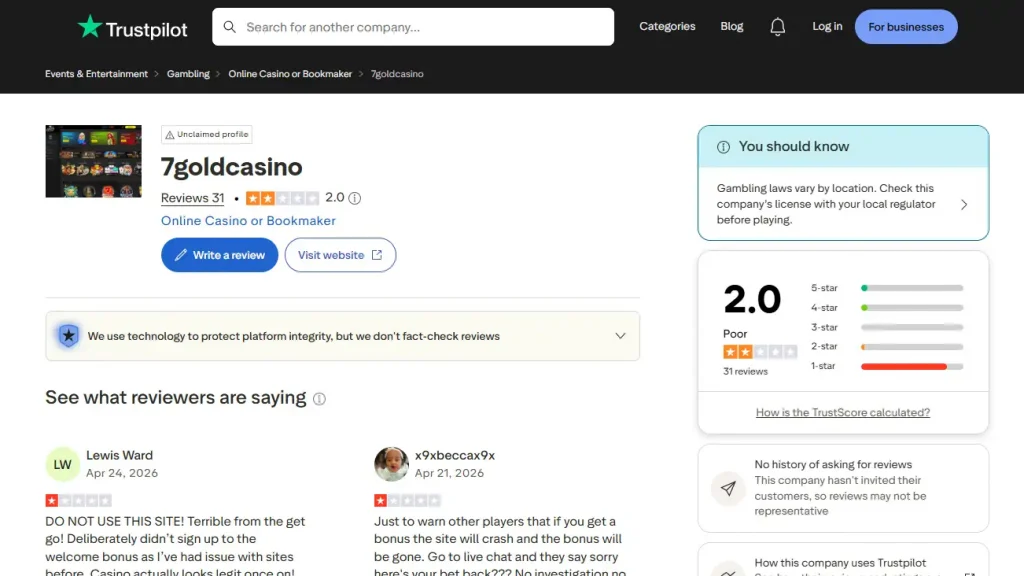Expand the platform integrity notice chevron
This screenshot has width=1024, height=576.
pos(620,336)
